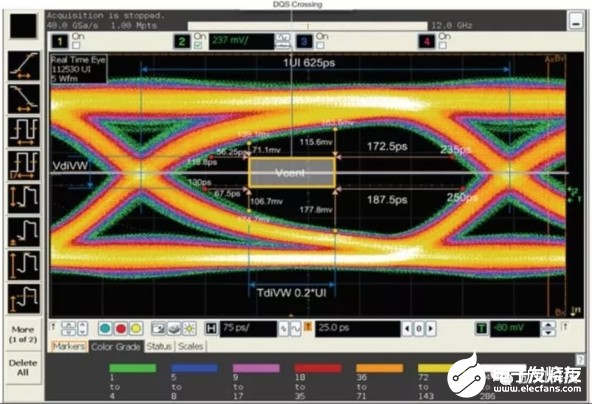Click the green 1 to 4 color swatch

(133, 368)
